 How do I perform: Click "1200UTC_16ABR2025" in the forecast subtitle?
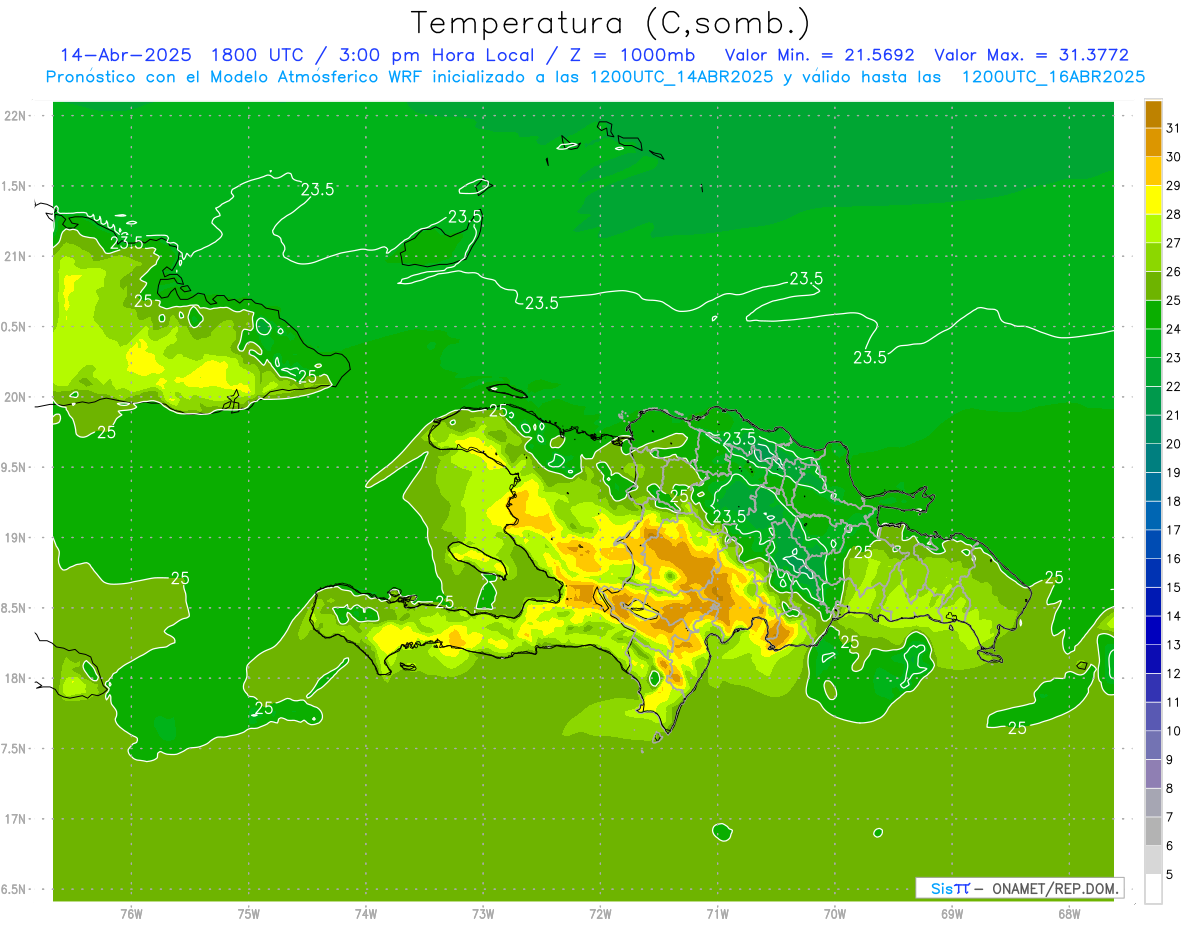click(1053, 77)
